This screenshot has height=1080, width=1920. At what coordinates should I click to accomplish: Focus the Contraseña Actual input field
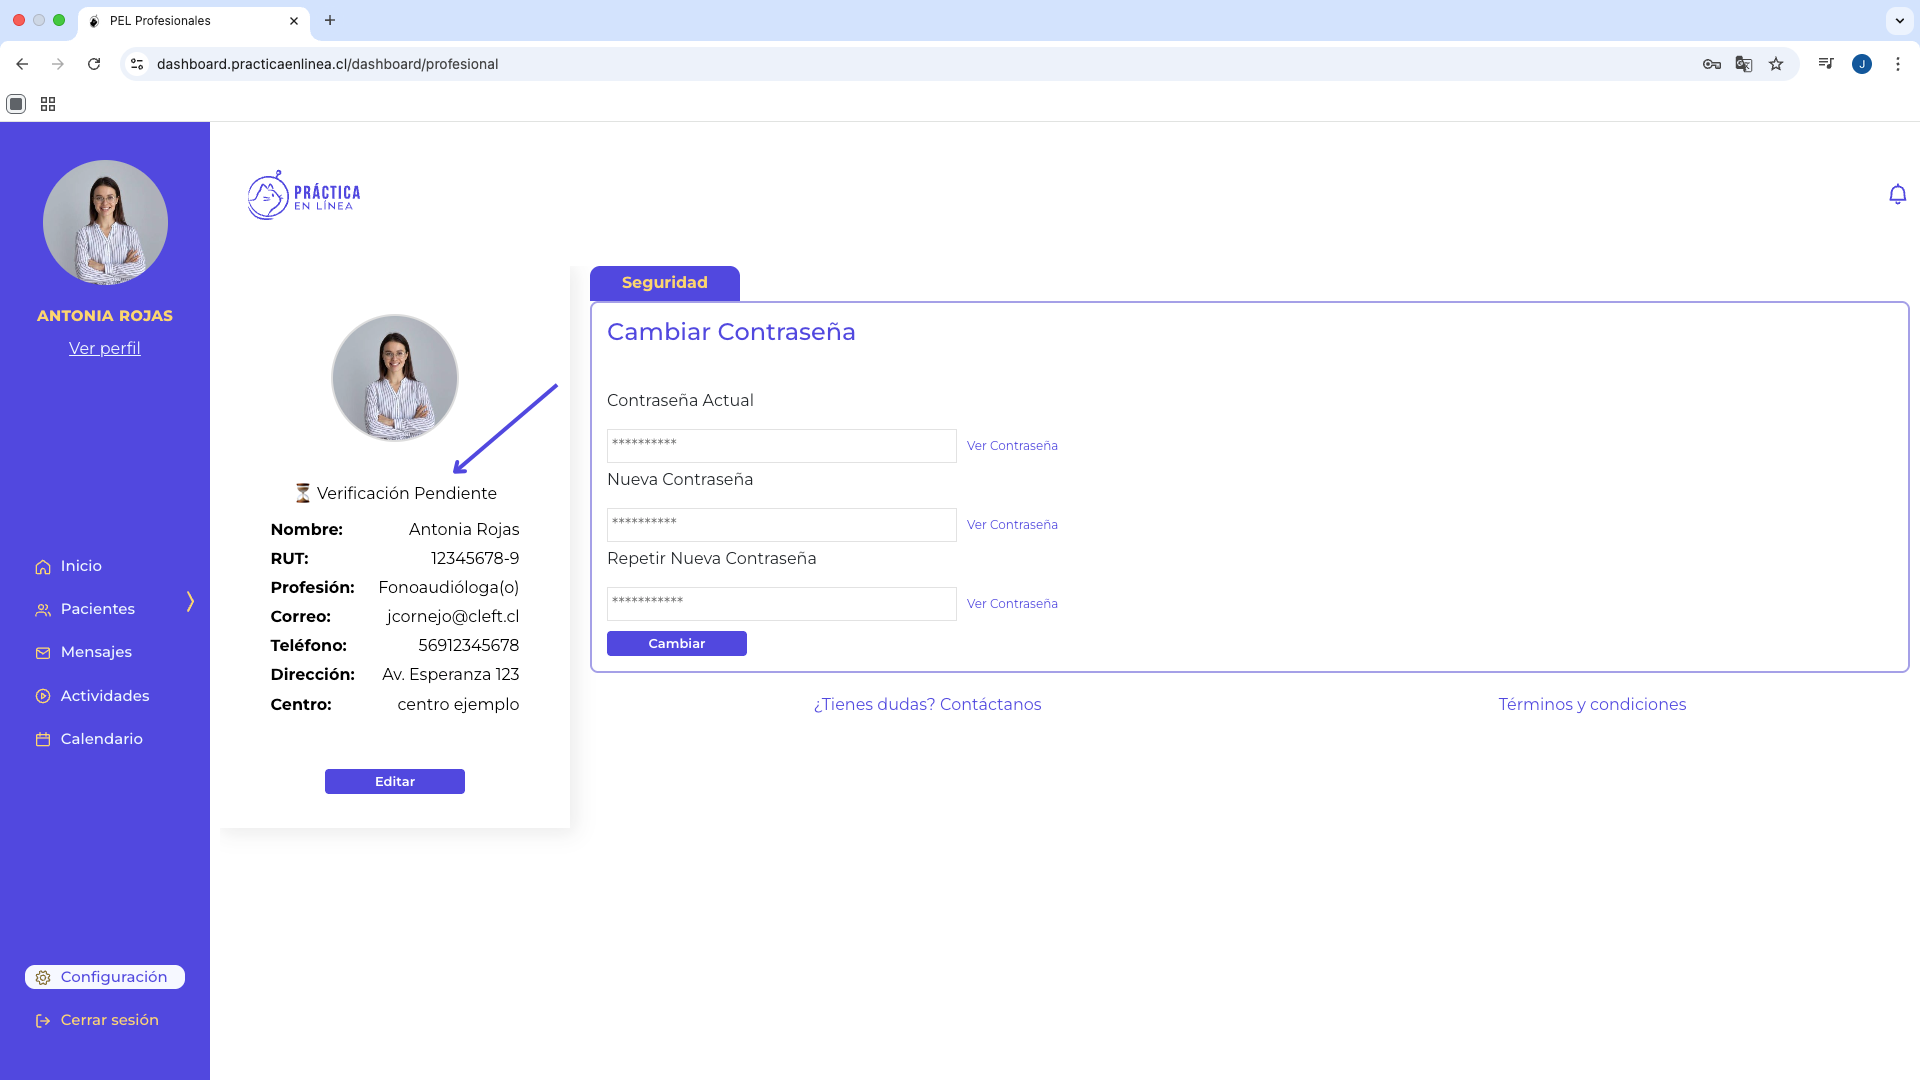pos(781,446)
